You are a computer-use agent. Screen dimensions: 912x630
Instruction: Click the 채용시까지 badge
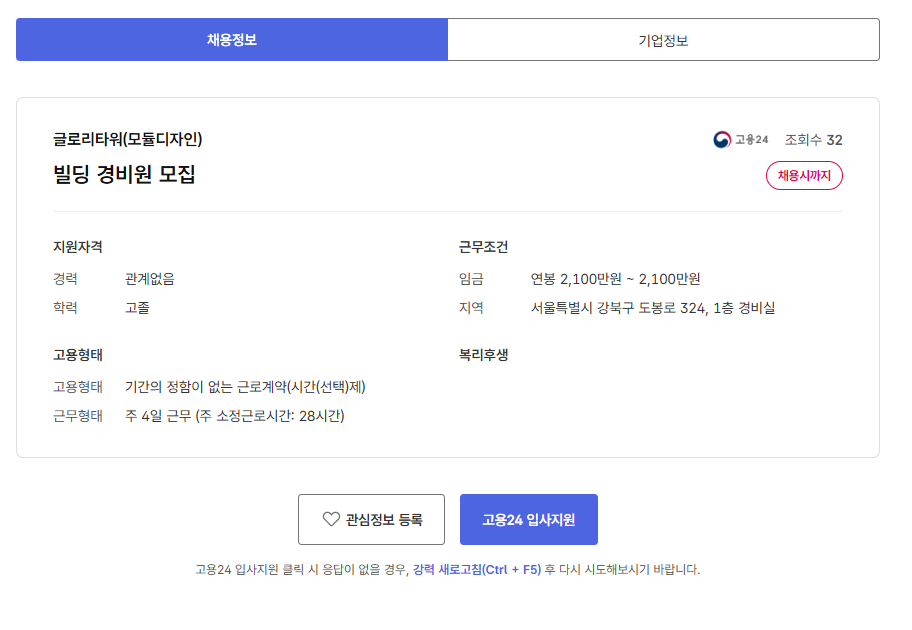(804, 175)
